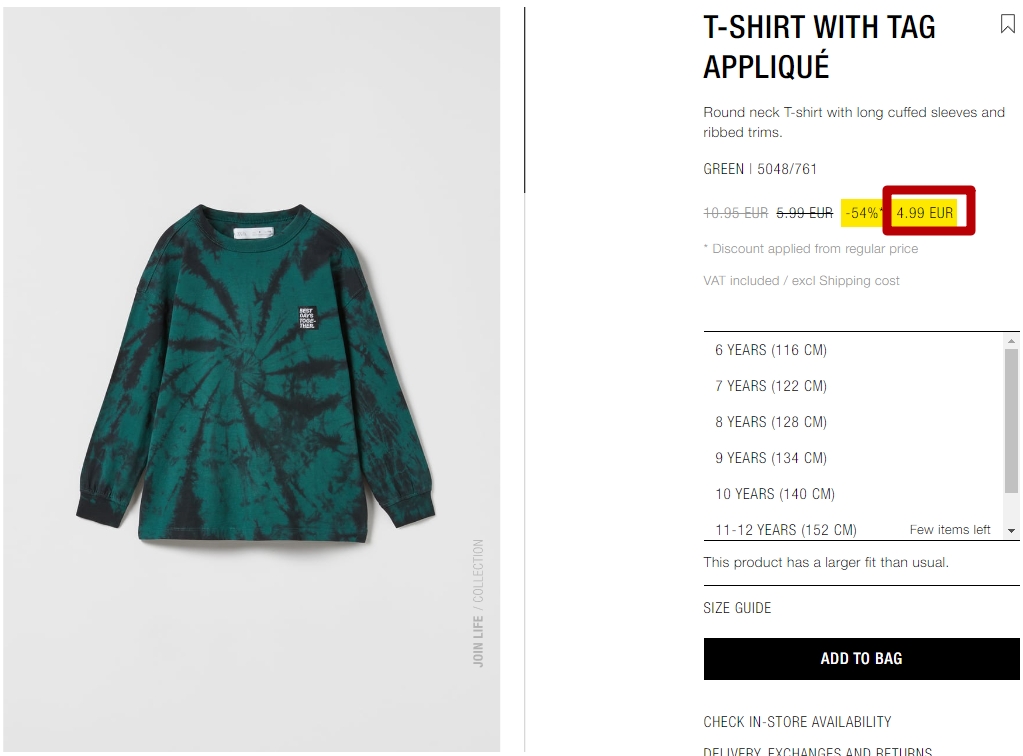1023x756 pixels.
Task: Select size 8 YEARS (128 CM)
Action: 853,422
